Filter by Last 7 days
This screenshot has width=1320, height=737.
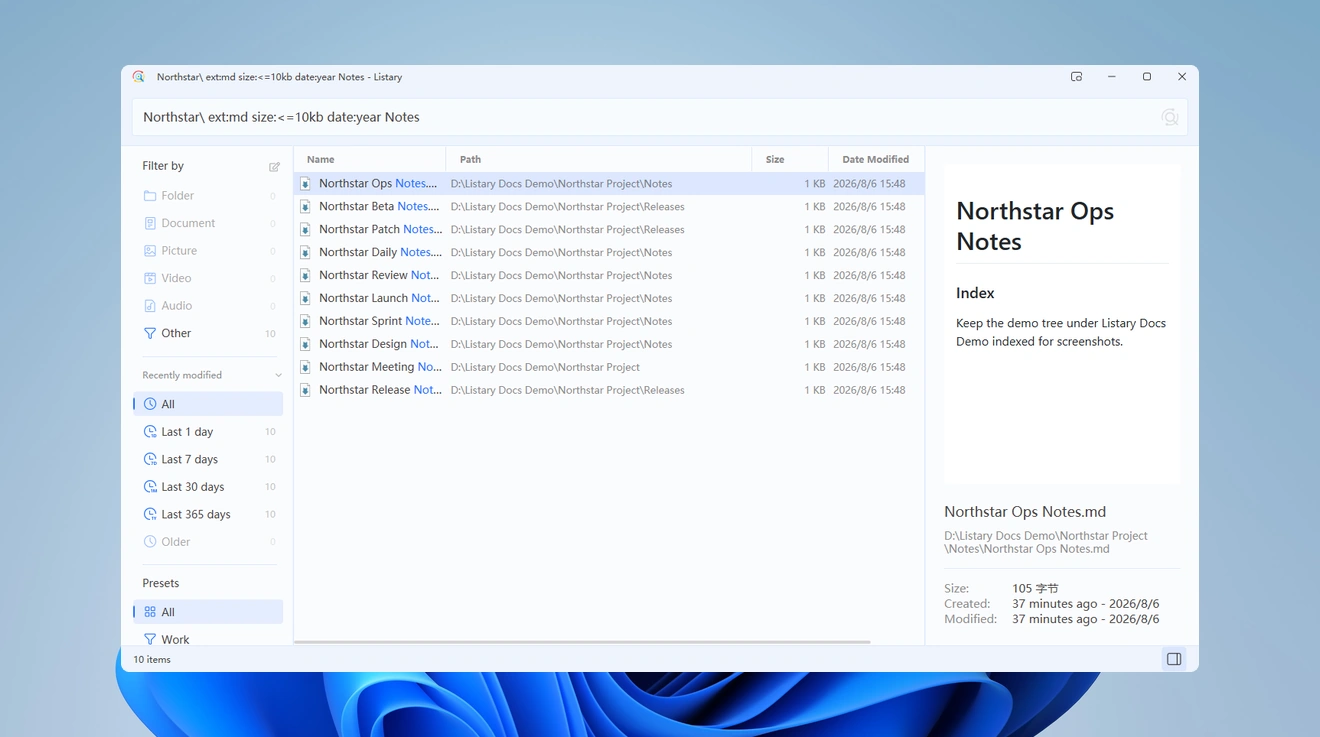(208, 459)
